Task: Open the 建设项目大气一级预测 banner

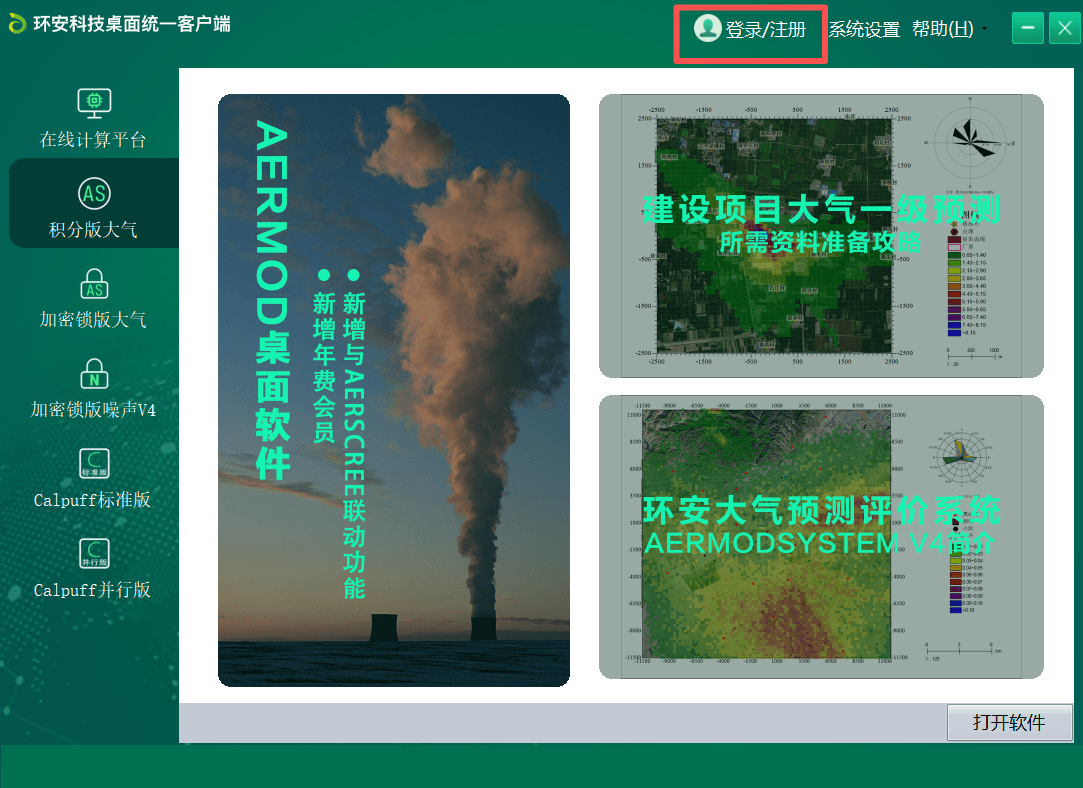Action: [820, 235]
